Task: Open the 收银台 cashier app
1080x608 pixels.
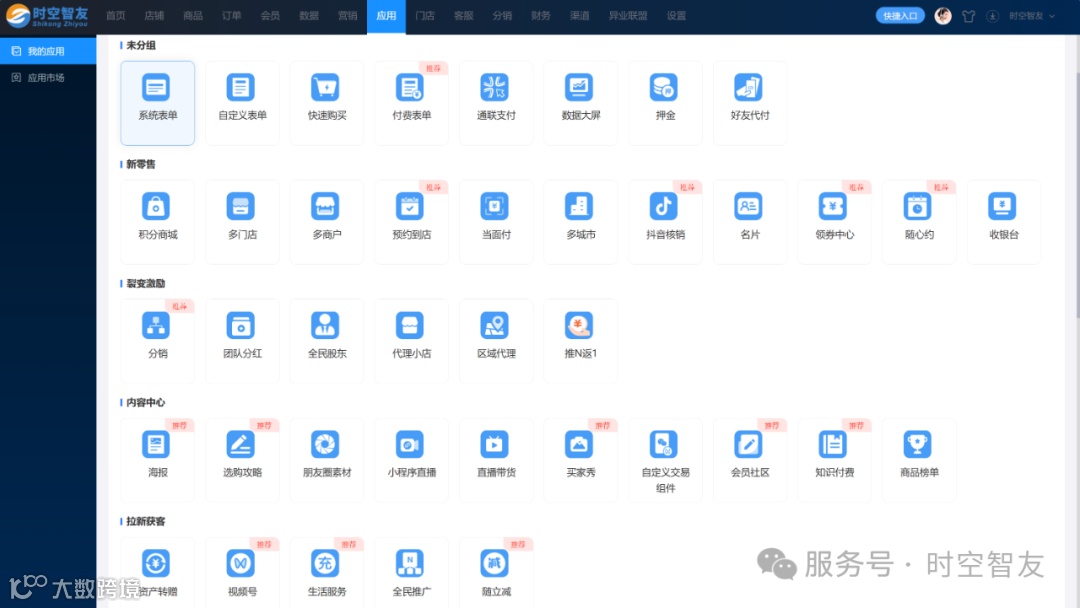Action: 1004,222
